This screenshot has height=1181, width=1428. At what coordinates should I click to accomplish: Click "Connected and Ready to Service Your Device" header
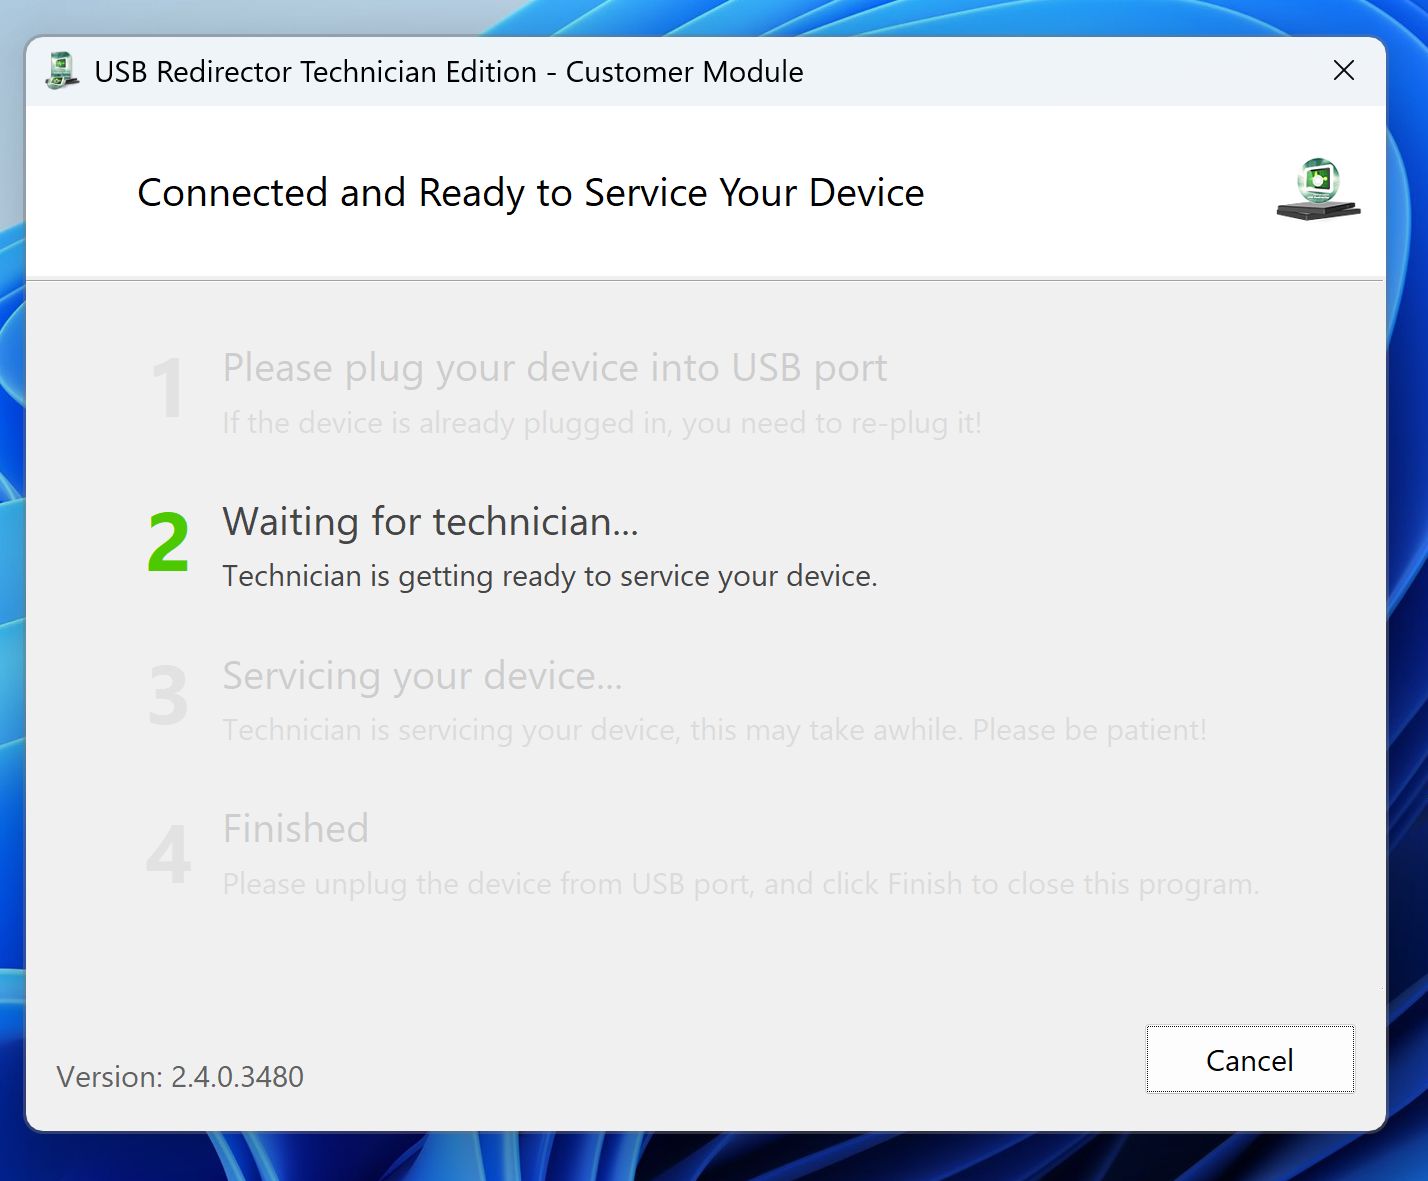[x=531, y=193]
